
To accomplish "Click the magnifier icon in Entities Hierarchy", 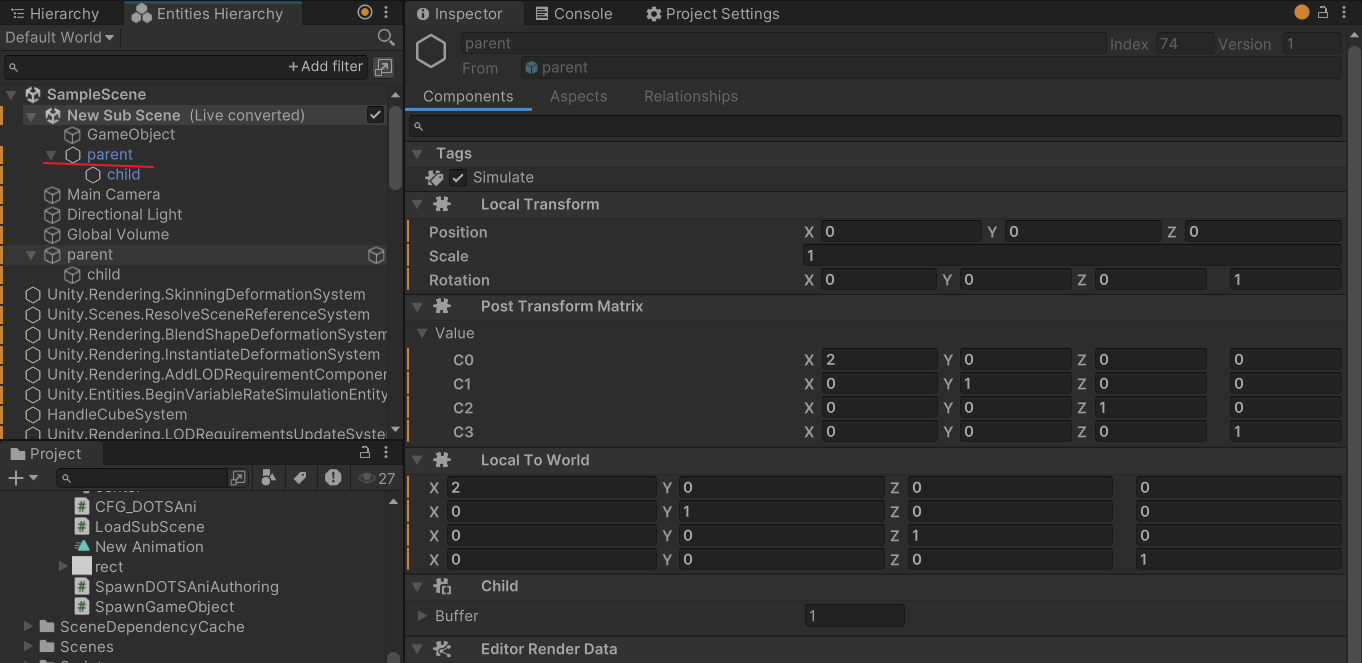I will [386, 37].
